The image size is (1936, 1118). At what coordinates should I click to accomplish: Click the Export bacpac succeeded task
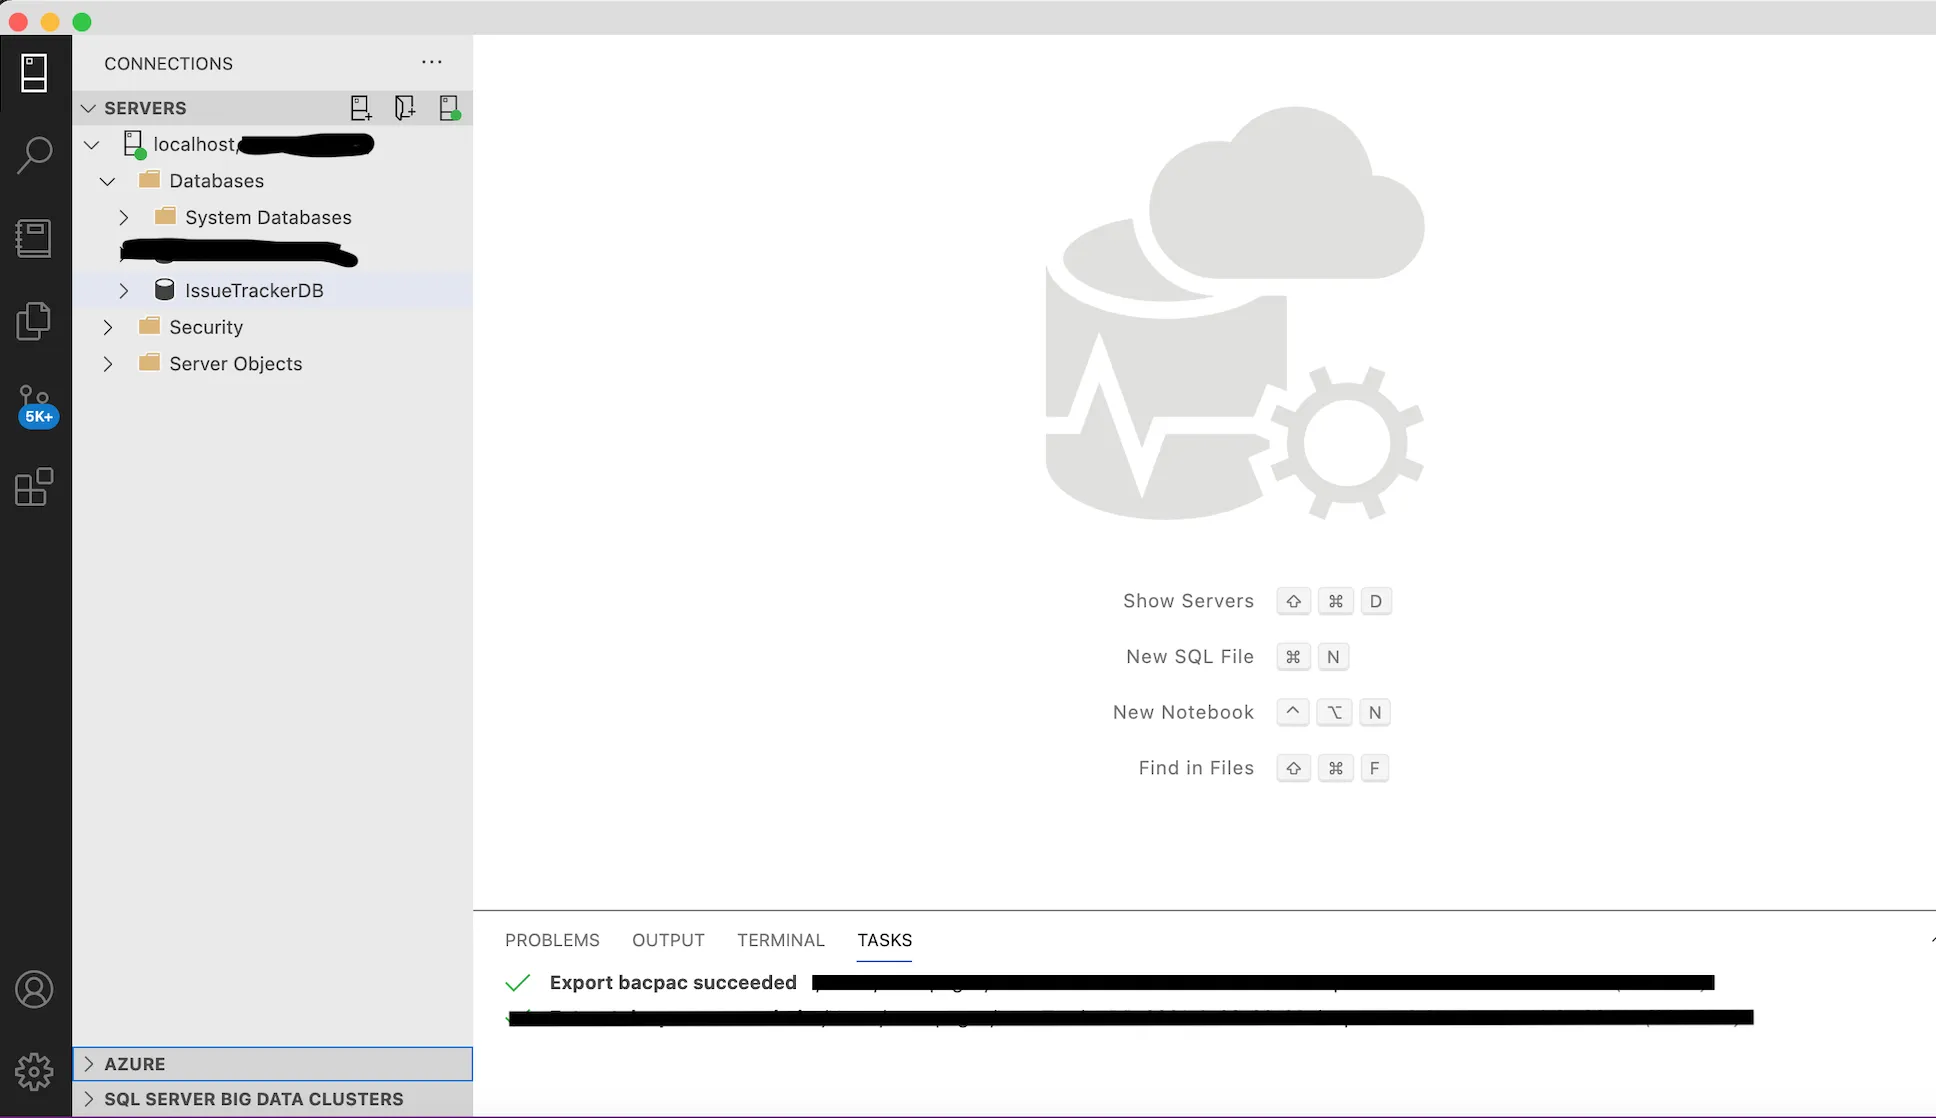(672, 982)
